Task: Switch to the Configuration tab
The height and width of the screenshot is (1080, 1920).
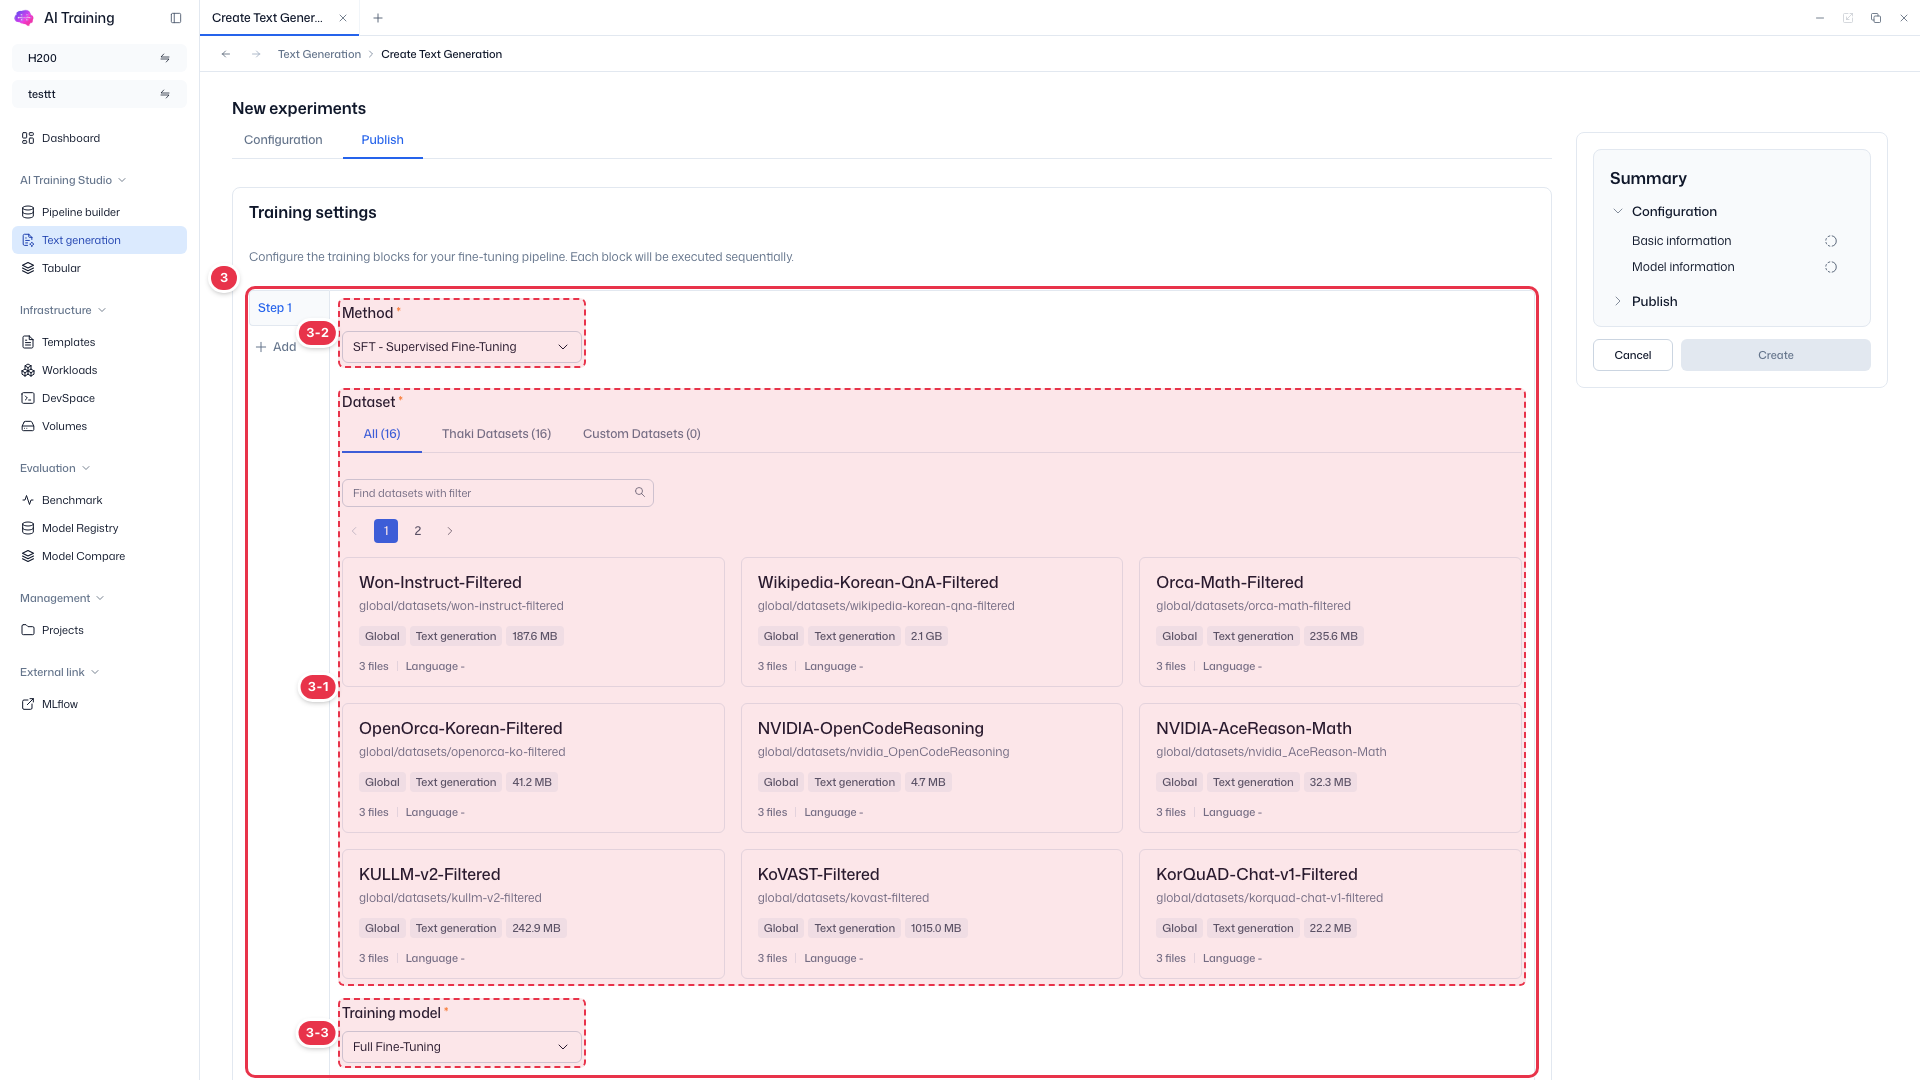Action: click(283, 140)
